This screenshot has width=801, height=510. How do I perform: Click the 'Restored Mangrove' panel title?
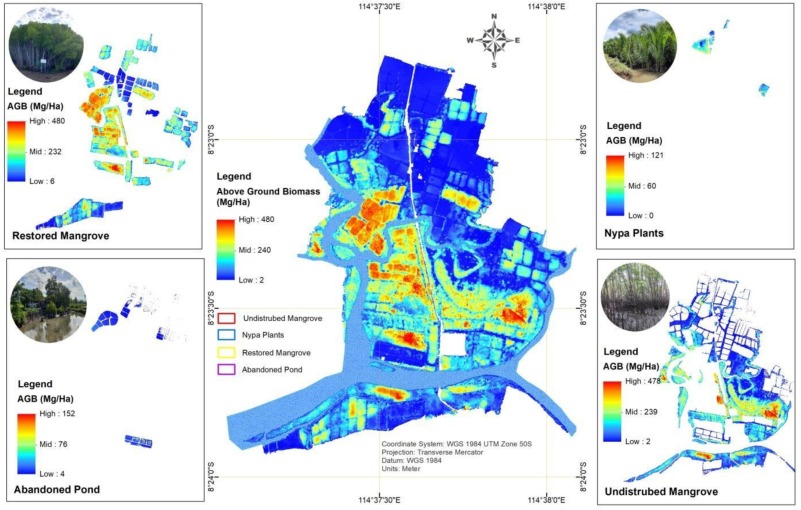(x=62, y=237)
